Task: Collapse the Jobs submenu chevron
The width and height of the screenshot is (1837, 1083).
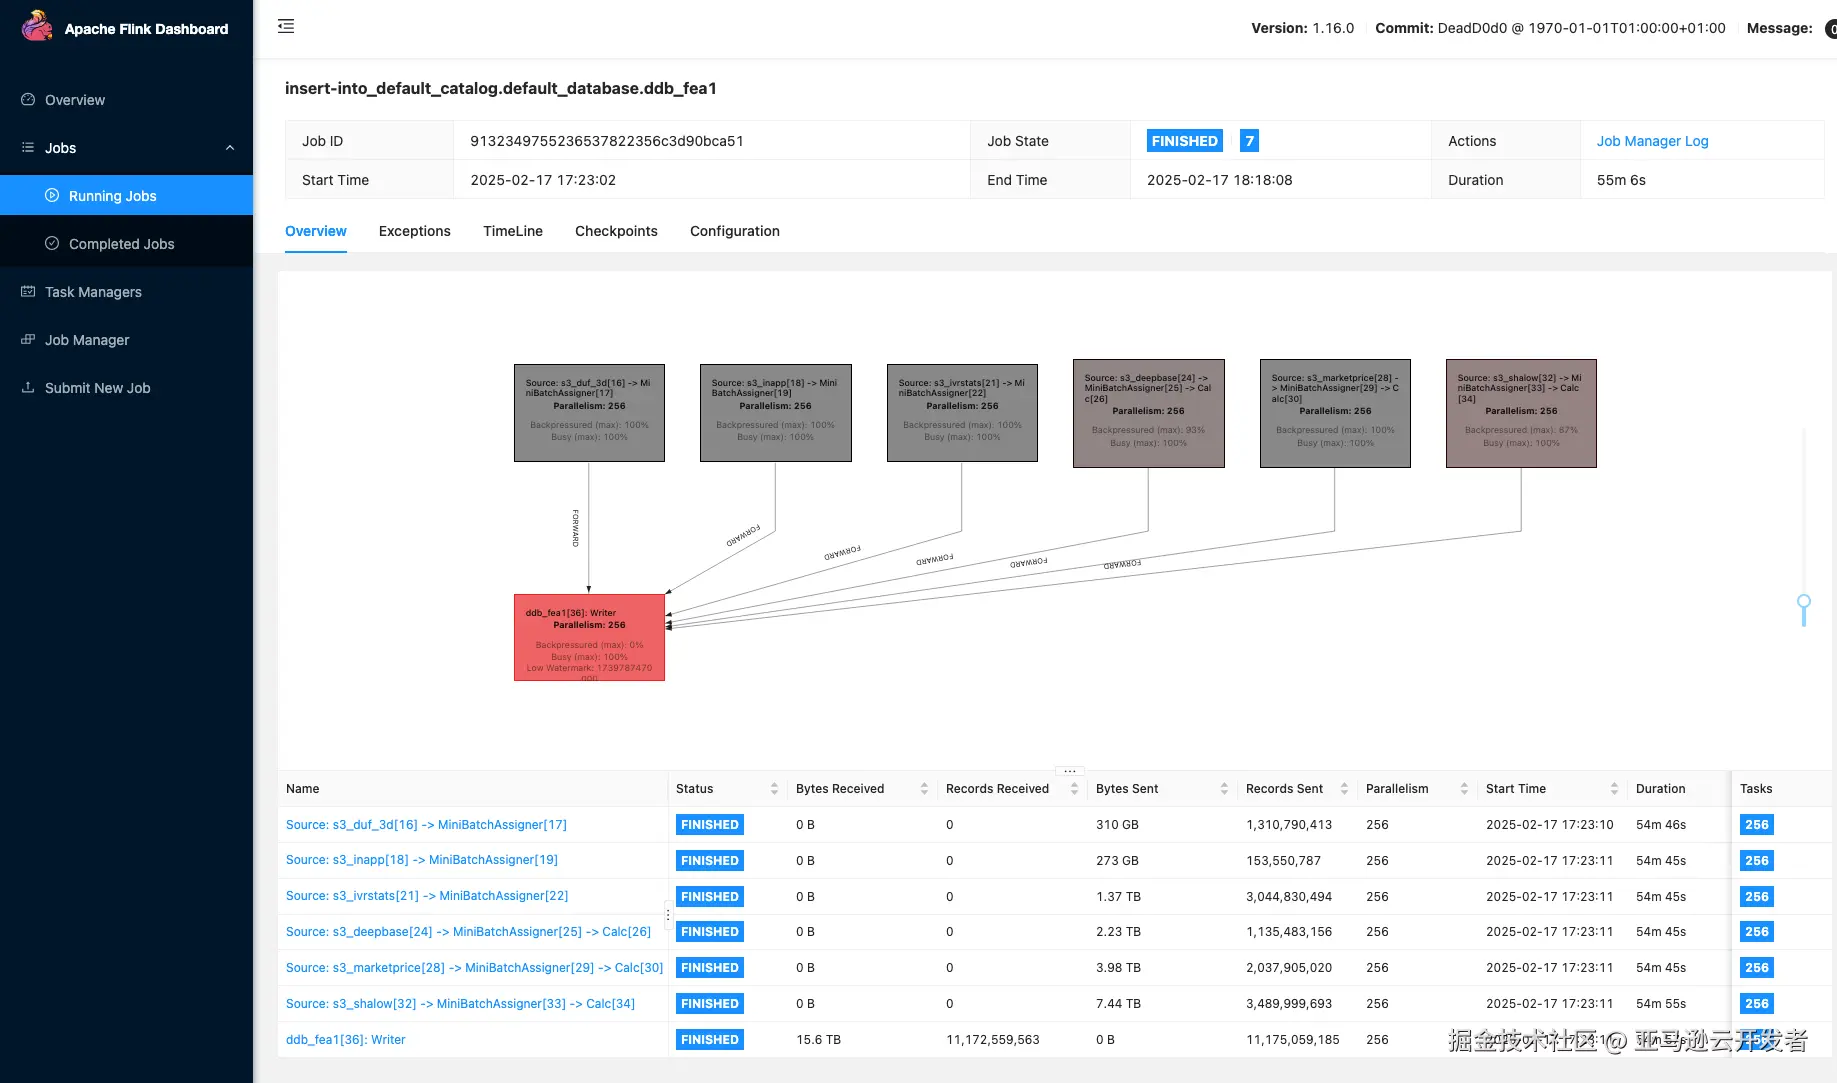Action: point(230,148)
